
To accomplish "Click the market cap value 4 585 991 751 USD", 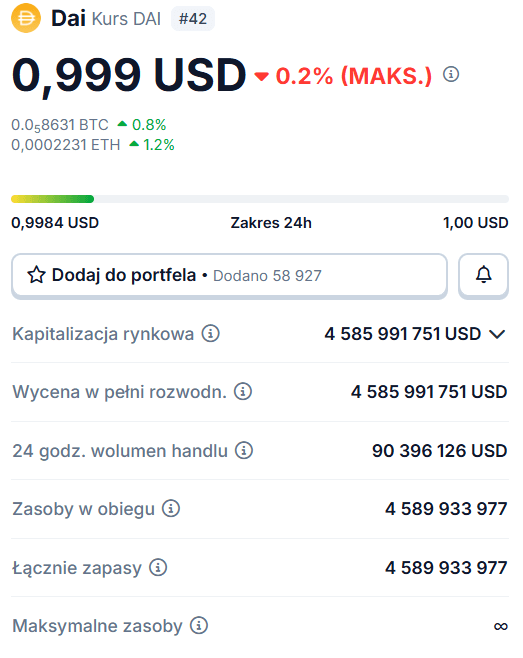I will point(403,334).
